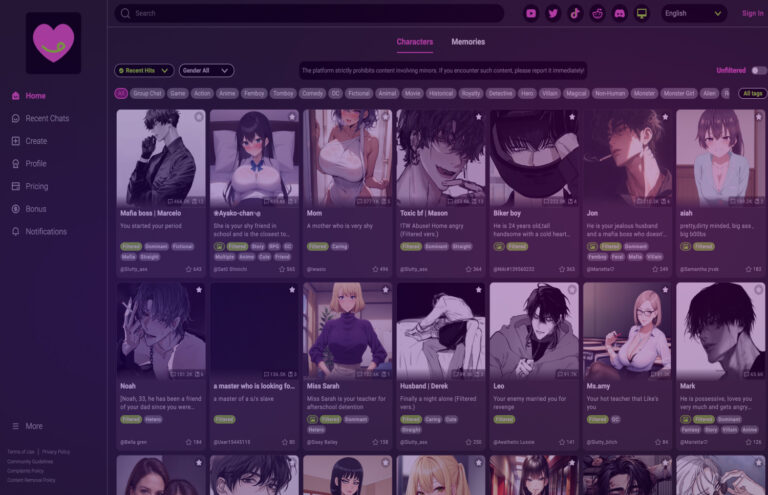Filter by Royalty tag
Image resolution: width=768 pixels, height=495 pixels.
pyautogui.click(x=471, y=93)
